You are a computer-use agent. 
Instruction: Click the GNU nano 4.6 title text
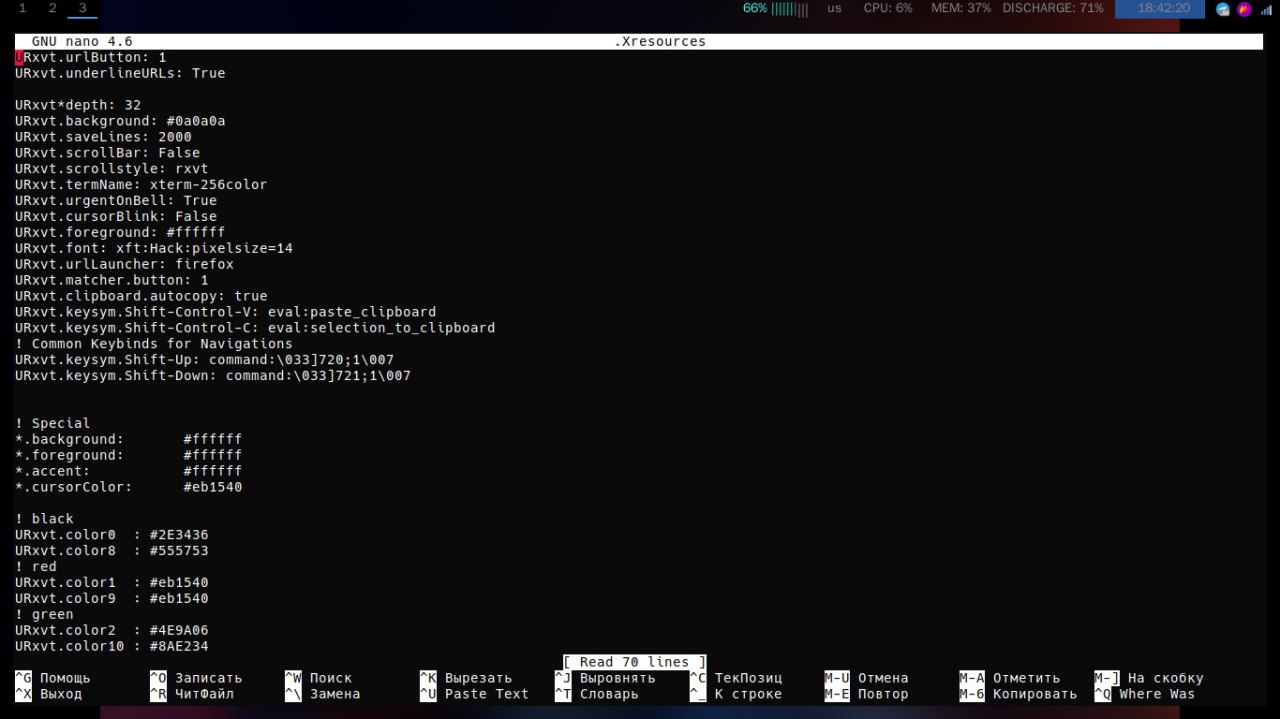(82, 41)
